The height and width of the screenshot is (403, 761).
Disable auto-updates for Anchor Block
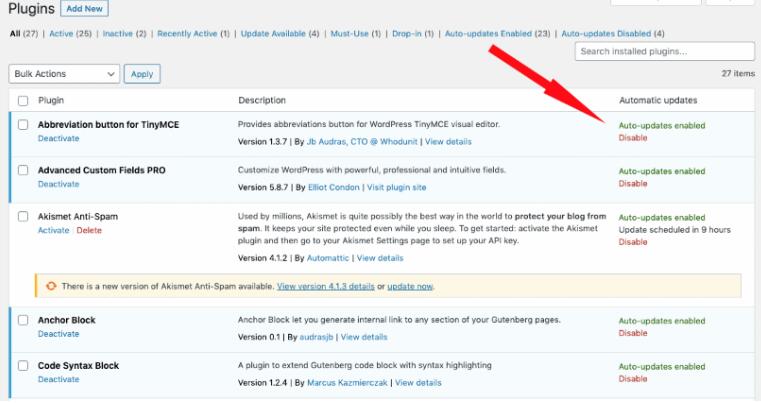click(633, 333)
